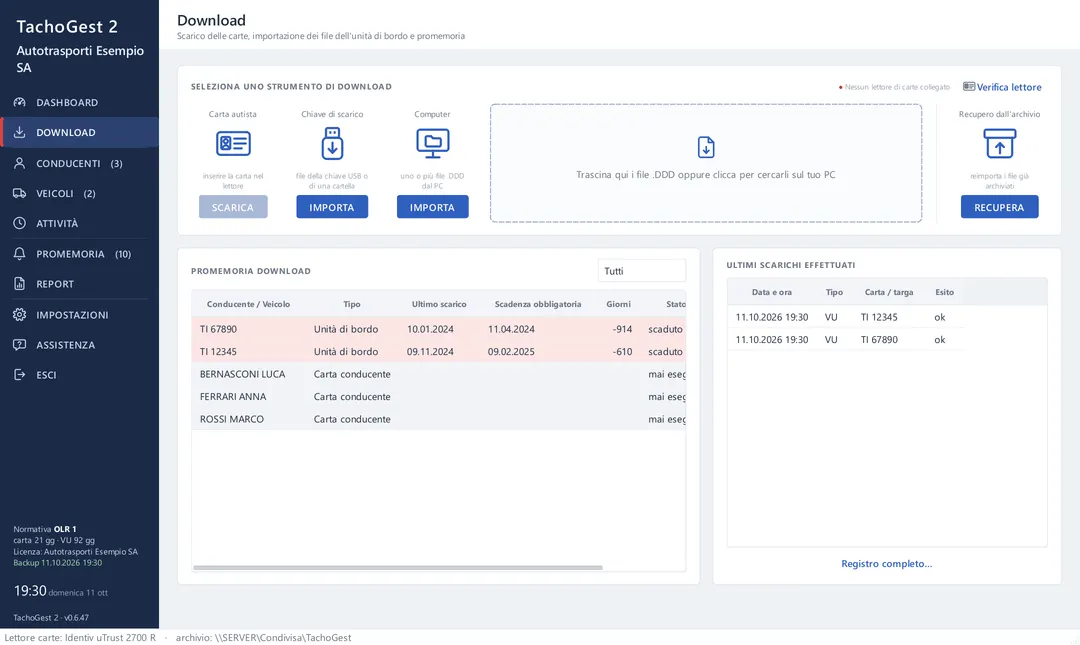Click the Impostazioni gear icon
This screenshot has height=645, width=1080.
pyautogui.click(x=19, y=315)
